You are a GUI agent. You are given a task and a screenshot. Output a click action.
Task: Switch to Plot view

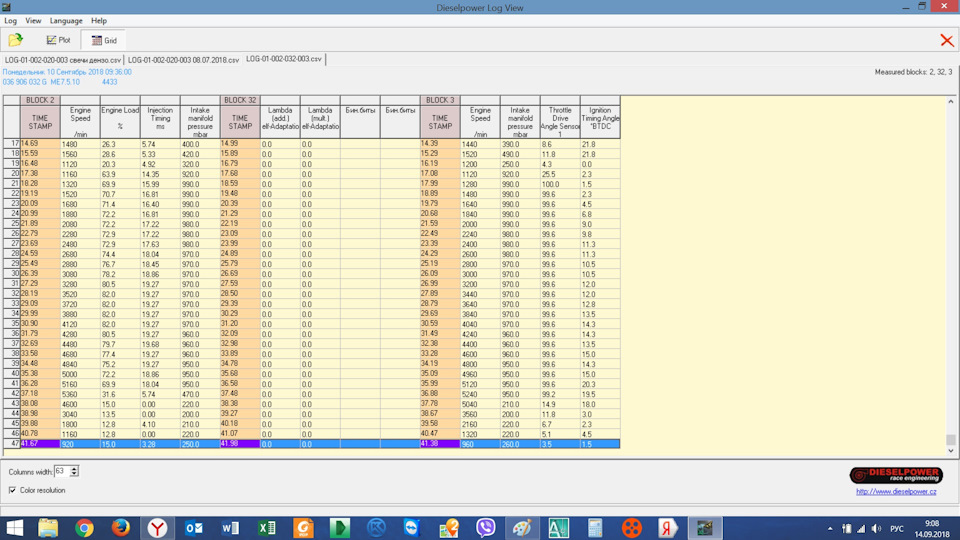(58, 41)
